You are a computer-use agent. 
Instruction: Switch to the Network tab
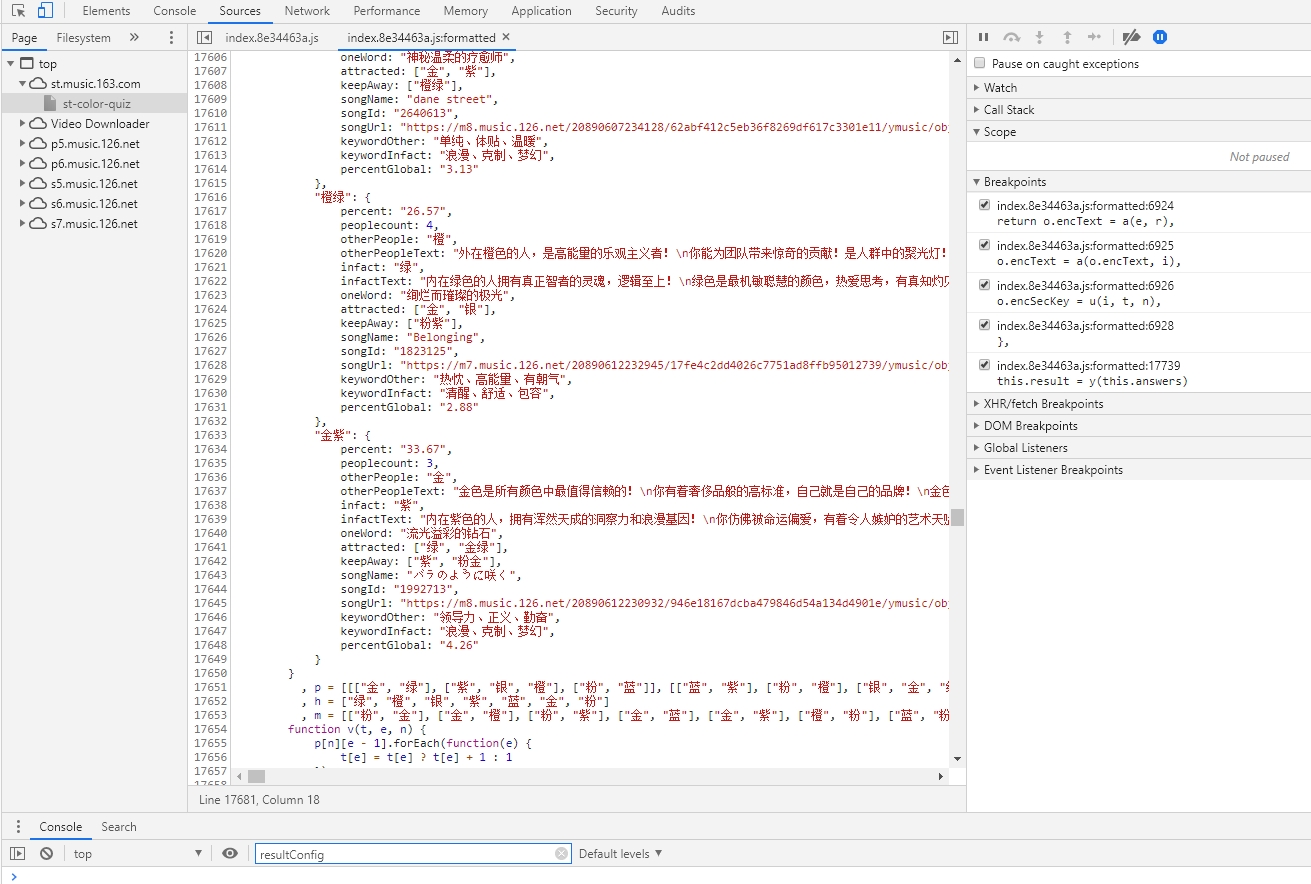click(307, 11)
